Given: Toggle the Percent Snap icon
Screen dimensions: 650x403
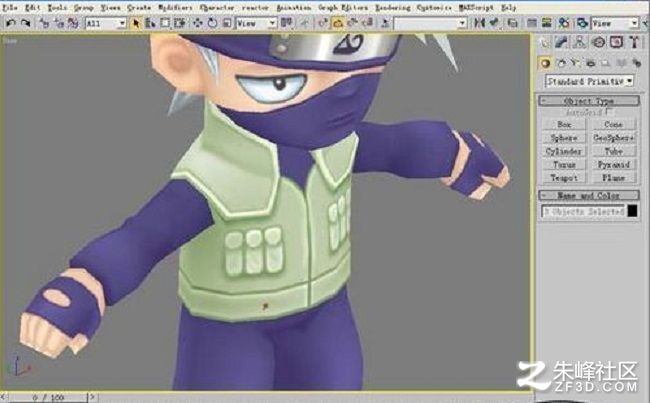Looking at the screenshot, I should (x=352, y=23).
